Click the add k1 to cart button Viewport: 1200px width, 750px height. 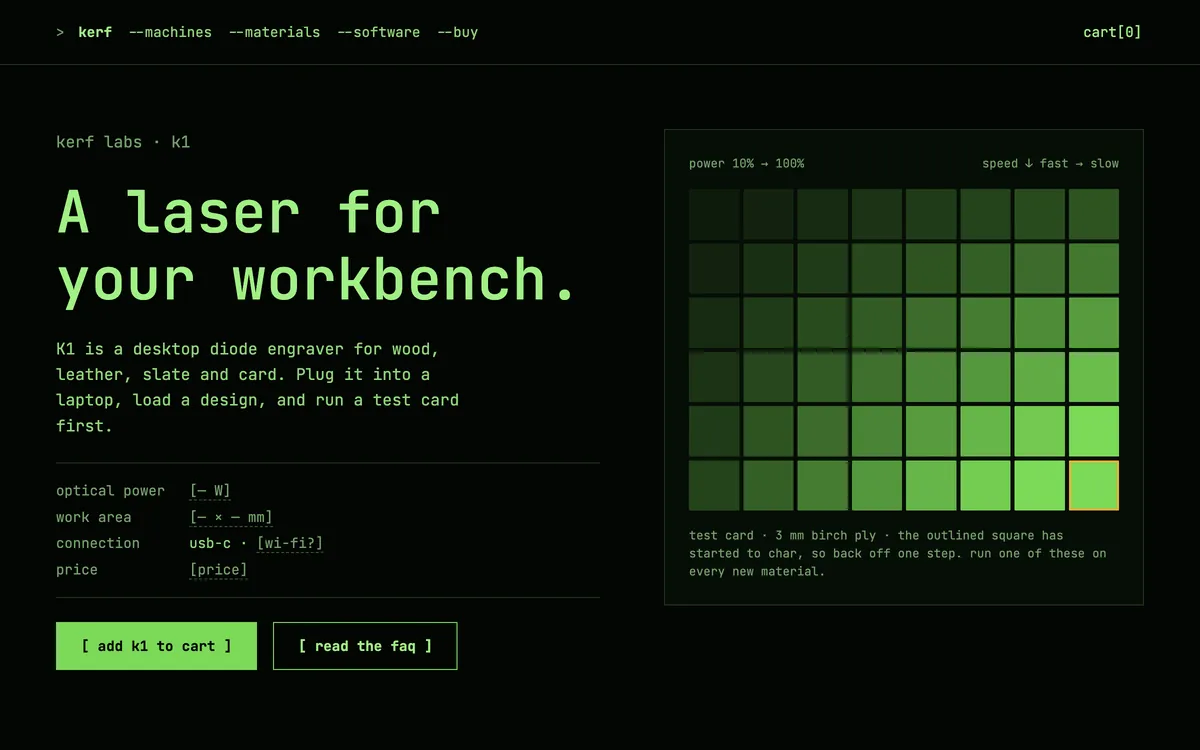[x=156, y=646]
